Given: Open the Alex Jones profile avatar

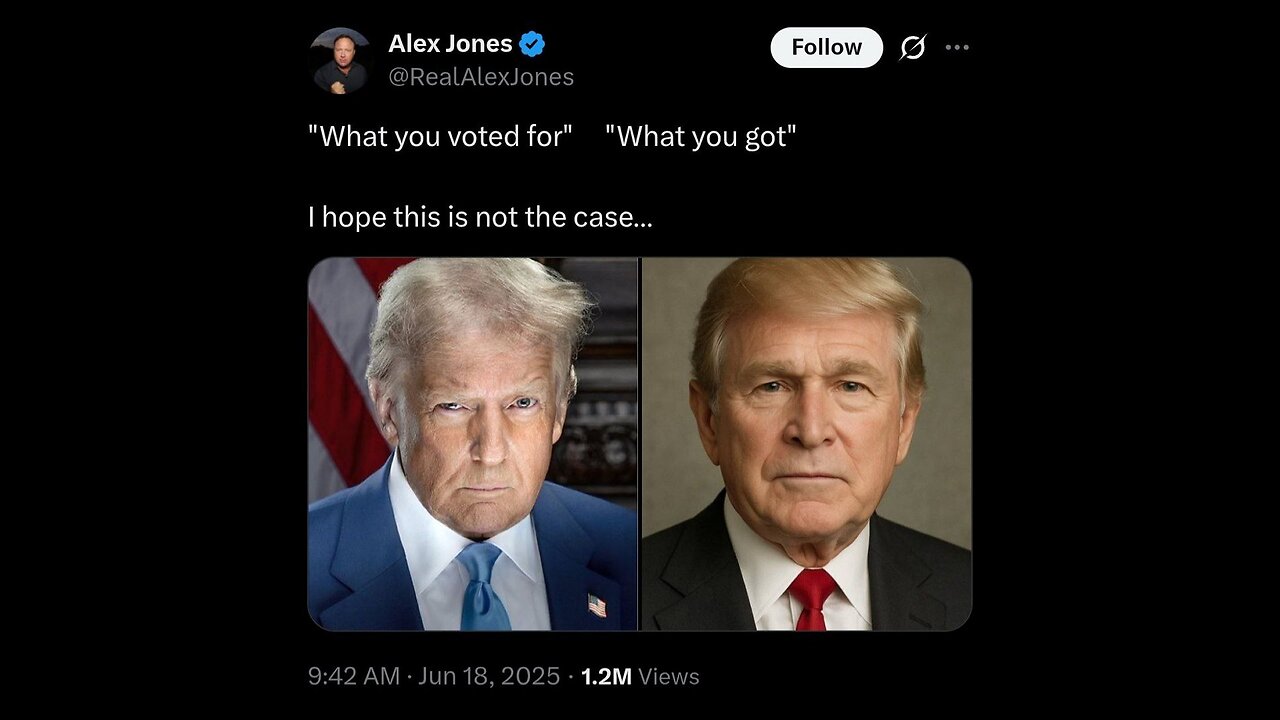Looking at the screenshot, I should (x=341, y=61).
